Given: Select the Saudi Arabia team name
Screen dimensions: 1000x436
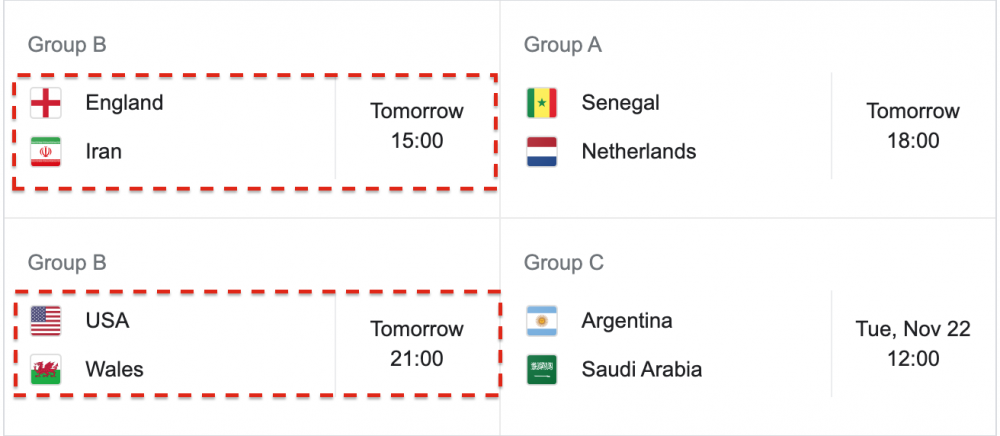Looking at the screenshot, I should pos(641,370).
